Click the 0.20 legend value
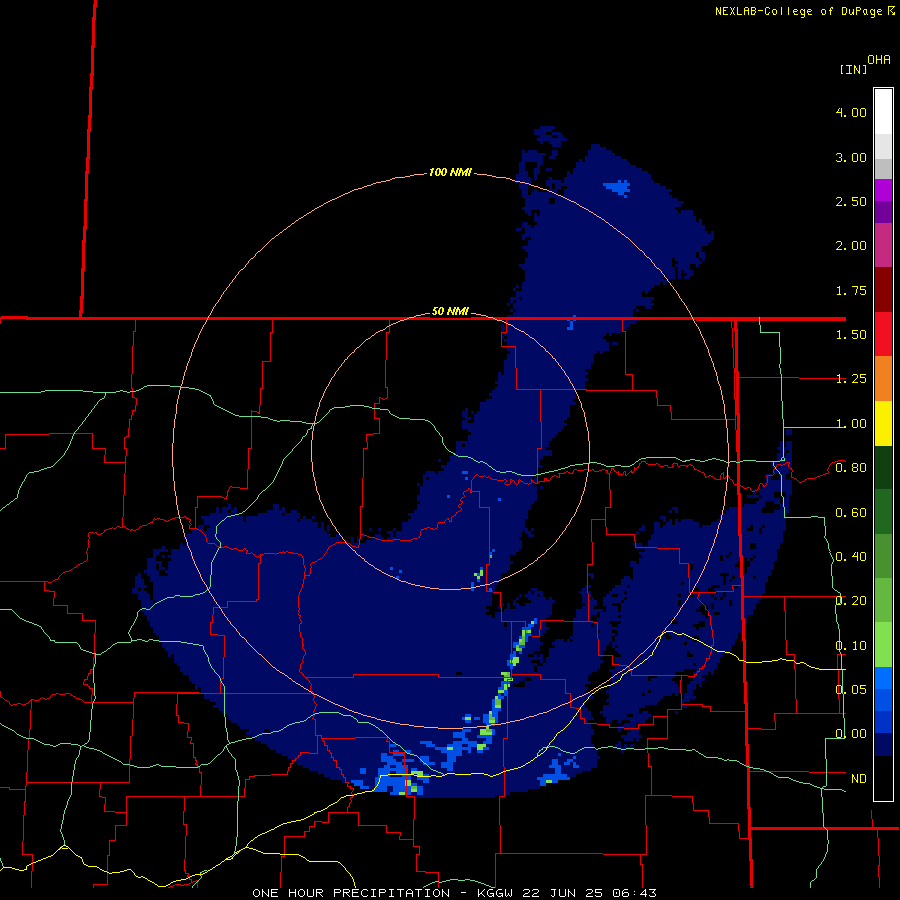900x900 pixels. tap(851, 601)
